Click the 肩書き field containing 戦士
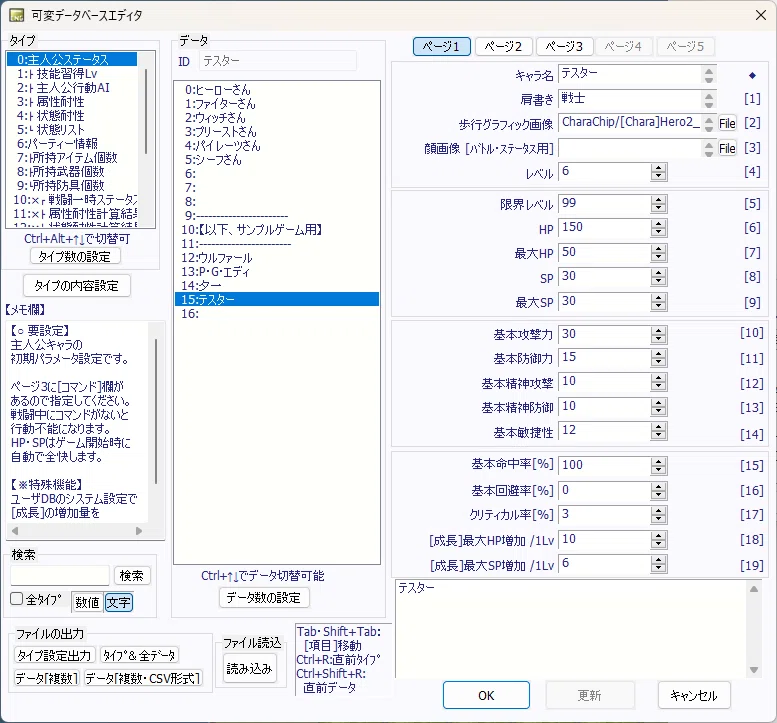Screen dimensions: 777x723 pos(630,99)
